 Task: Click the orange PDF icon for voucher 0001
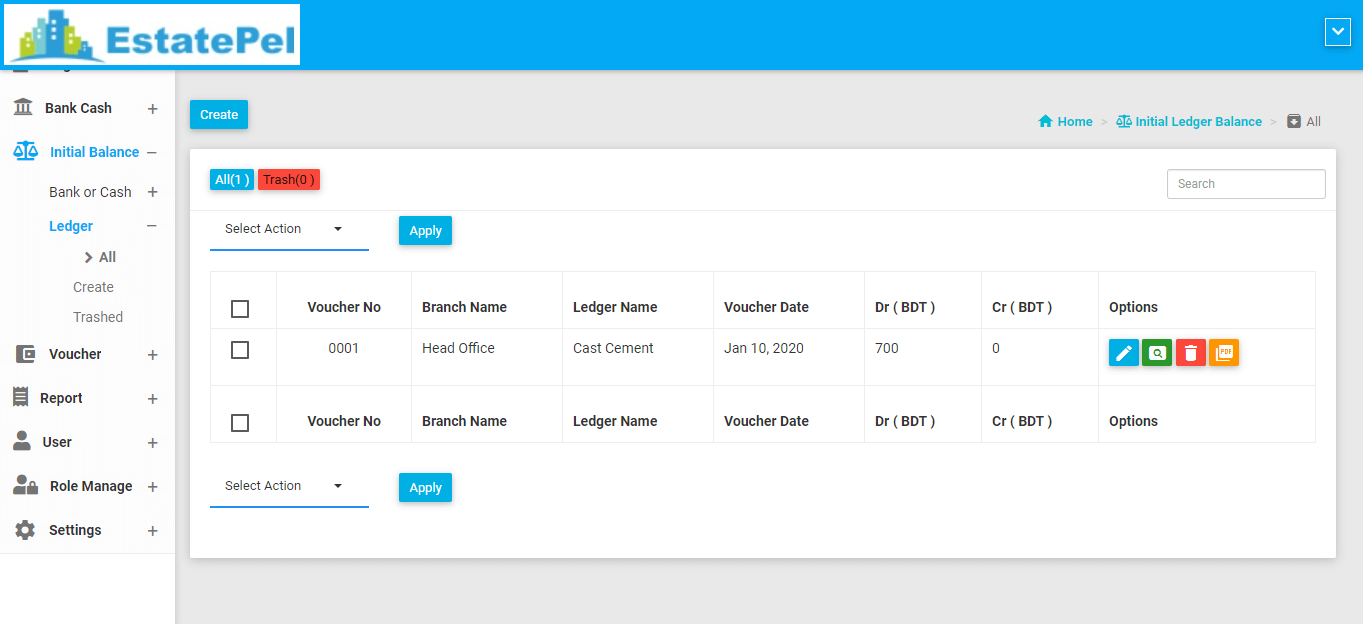pos(1224,353)
